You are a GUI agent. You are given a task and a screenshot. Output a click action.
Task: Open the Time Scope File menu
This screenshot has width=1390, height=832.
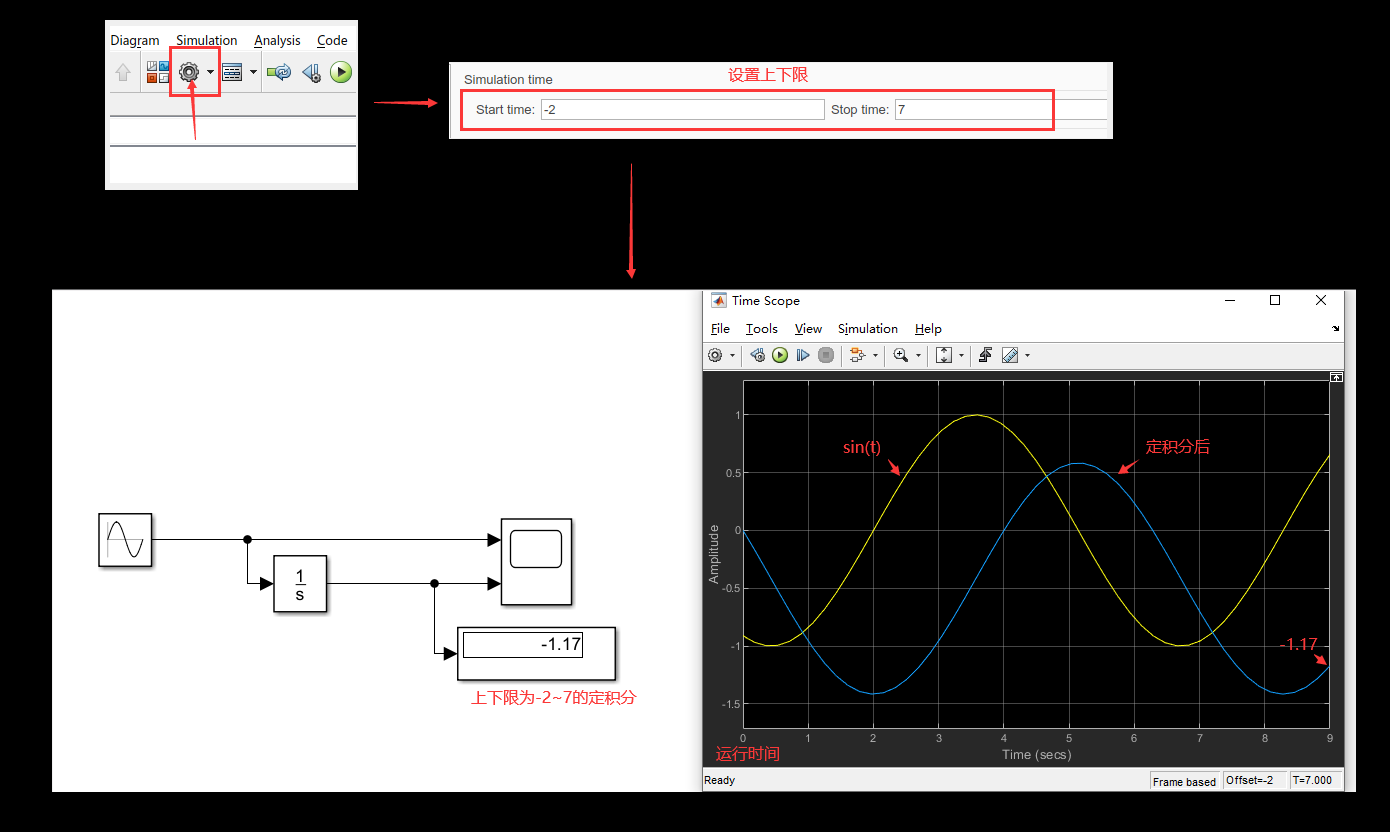click(720, 328)
